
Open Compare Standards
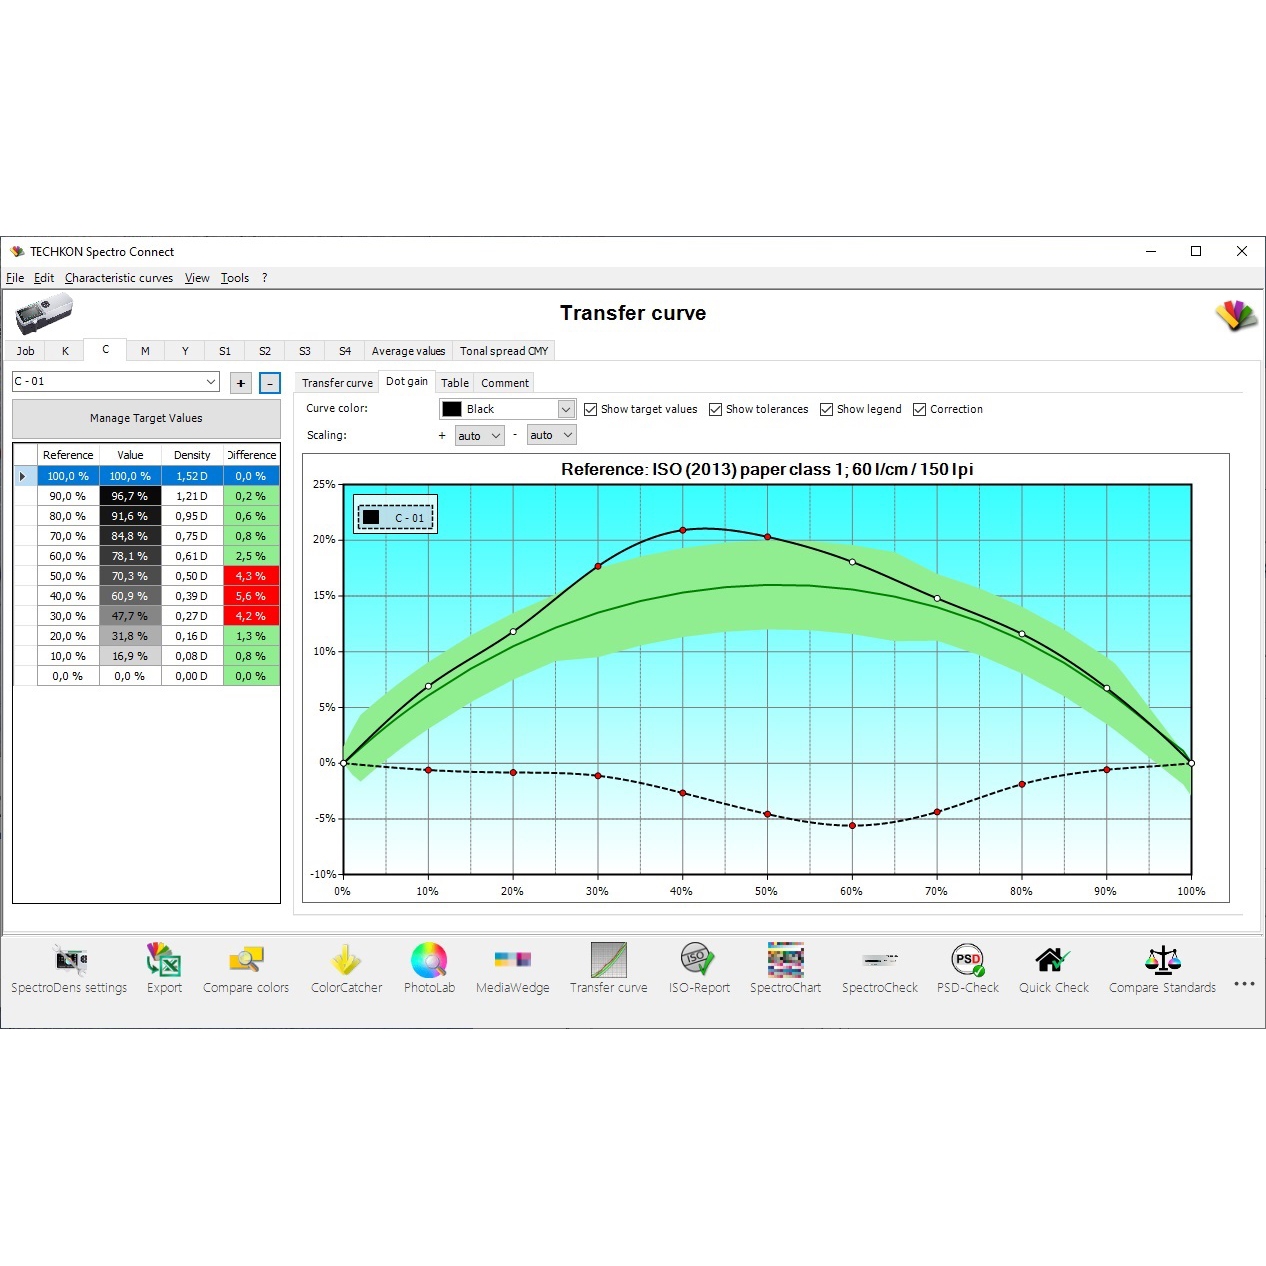(1162, 969)
